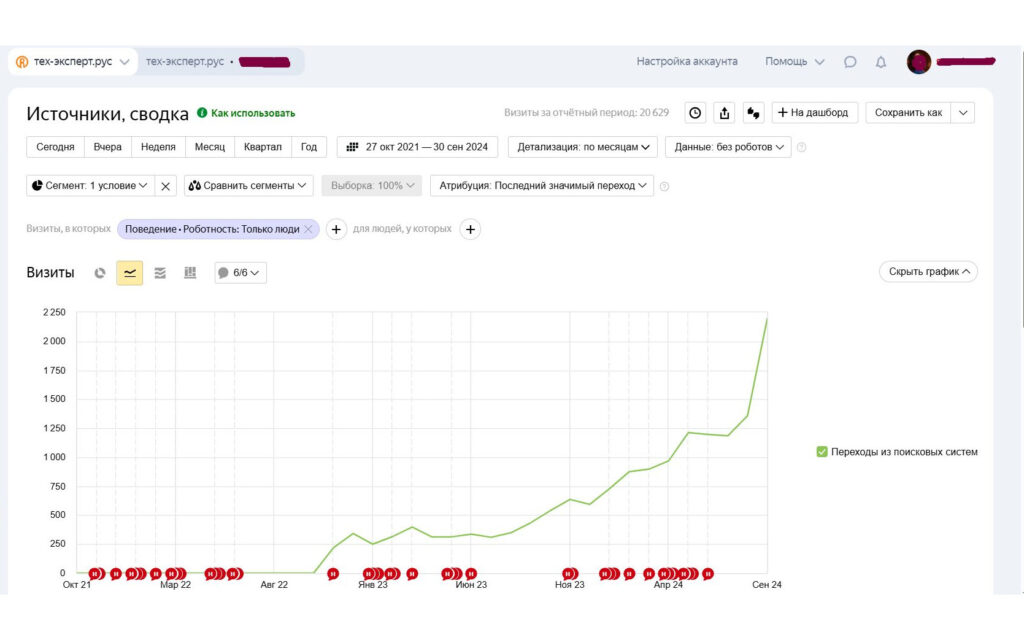Collapse chart with 'Скрыть график'
Image resolution: width=1024 pixels, height=640 pixels.
coord(928,272)
